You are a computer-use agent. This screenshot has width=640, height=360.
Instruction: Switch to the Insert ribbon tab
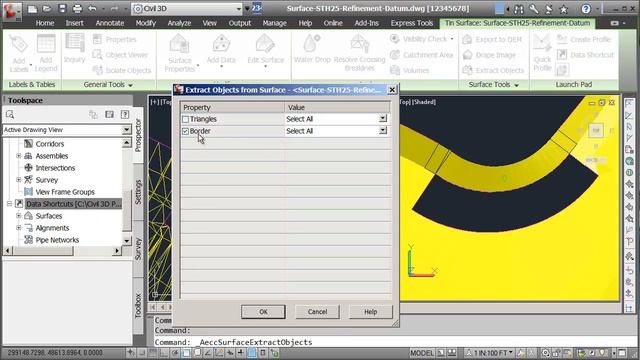tap(74, 23)
